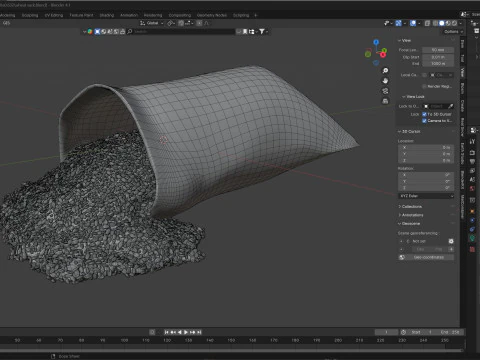Click the search magnifier icon in top bar
The height and width of the screenshot is (360, 480).
coord(130,31)
